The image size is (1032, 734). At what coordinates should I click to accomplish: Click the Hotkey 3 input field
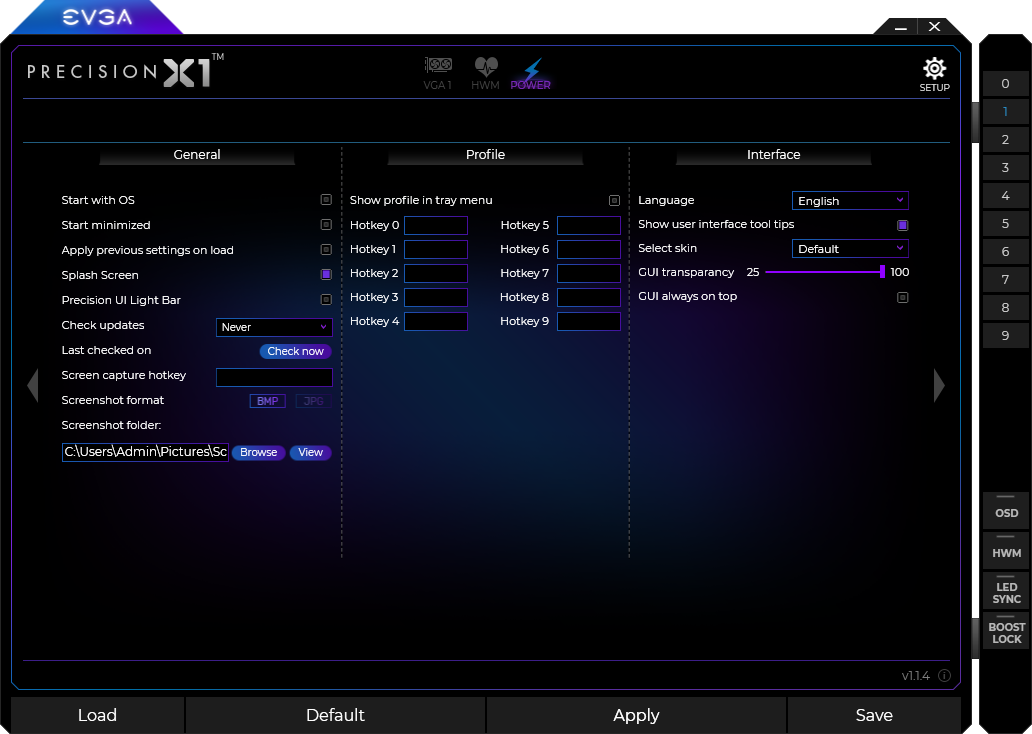click(436, 298)
